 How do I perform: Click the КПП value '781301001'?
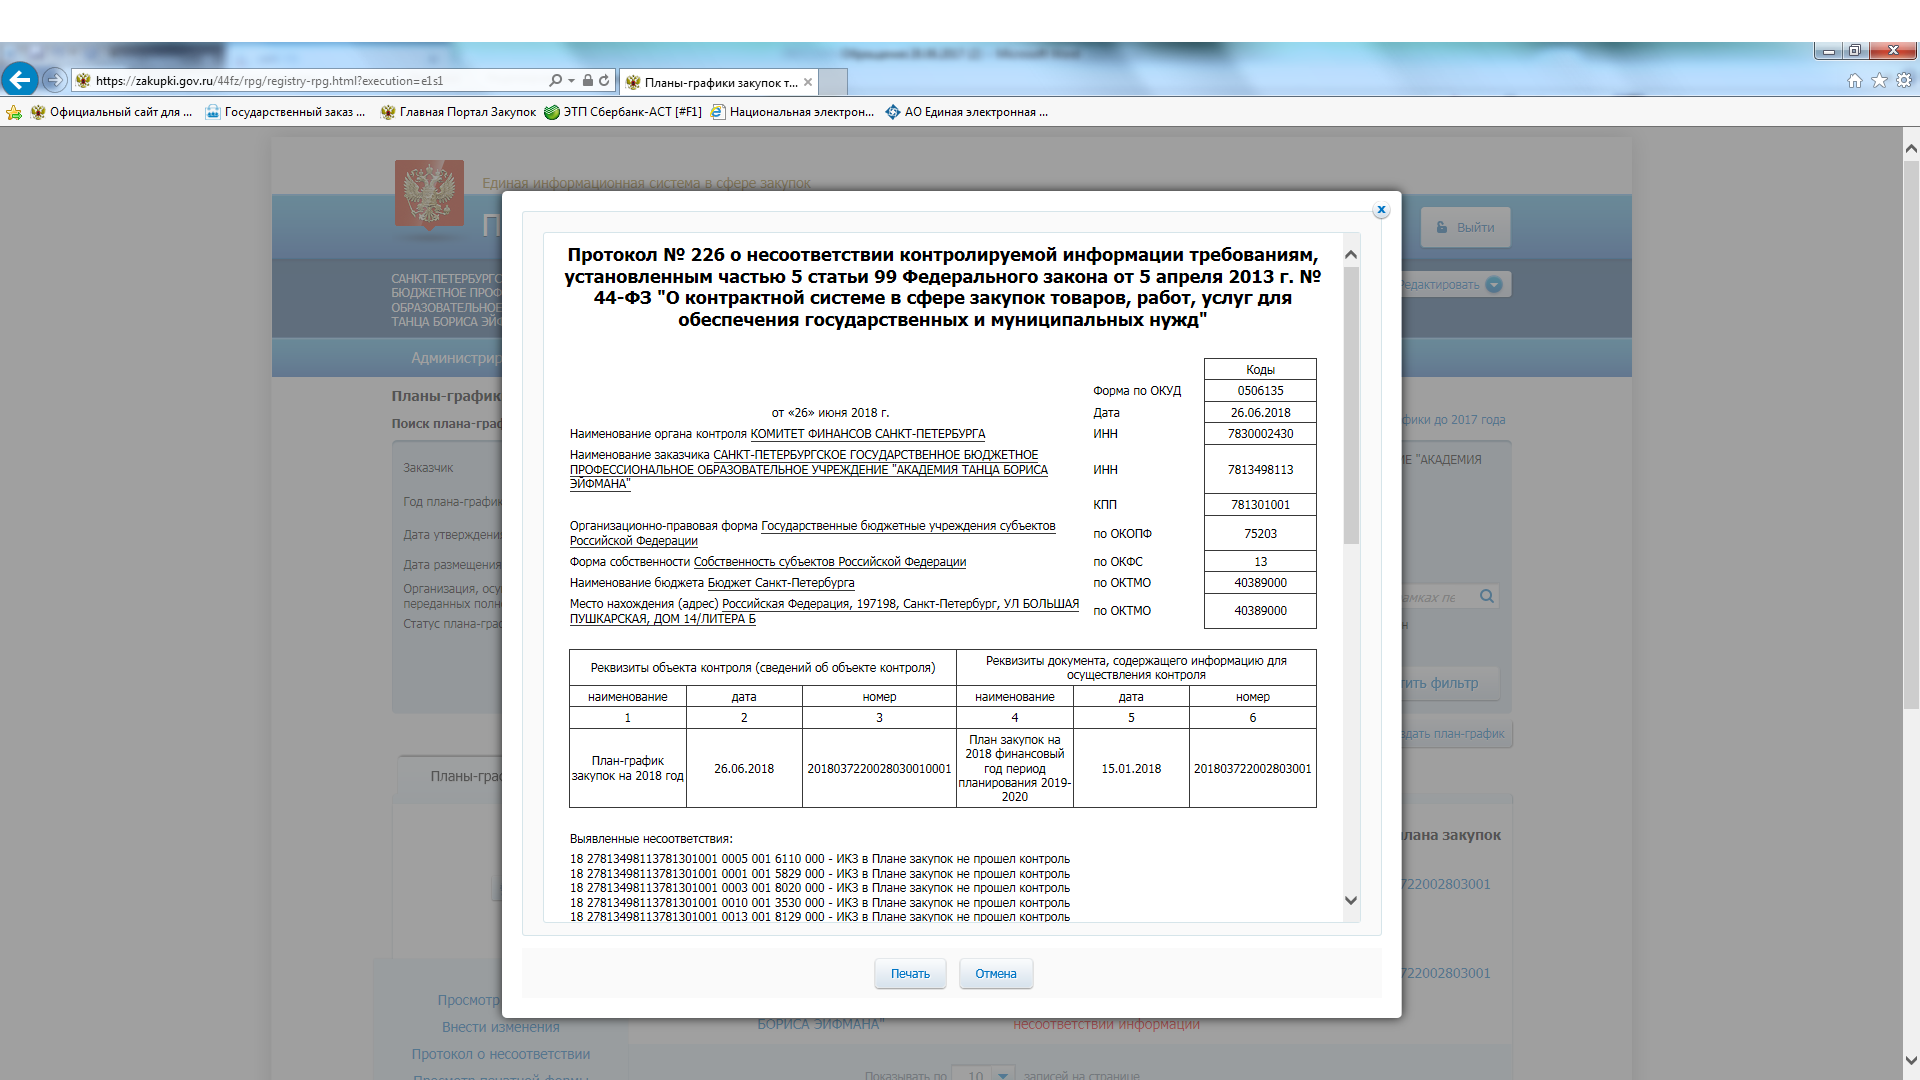[x=1260, y=505]
